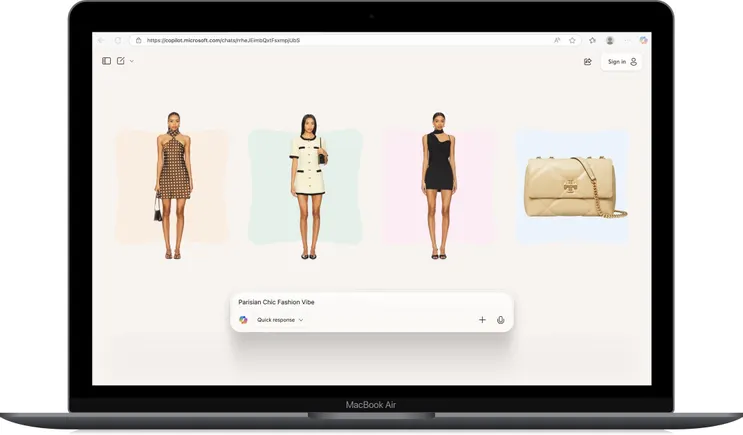743x435 pixels.
Task: View the beige quilted handbag
Action: pyautogui.click(x=572, y=187)
